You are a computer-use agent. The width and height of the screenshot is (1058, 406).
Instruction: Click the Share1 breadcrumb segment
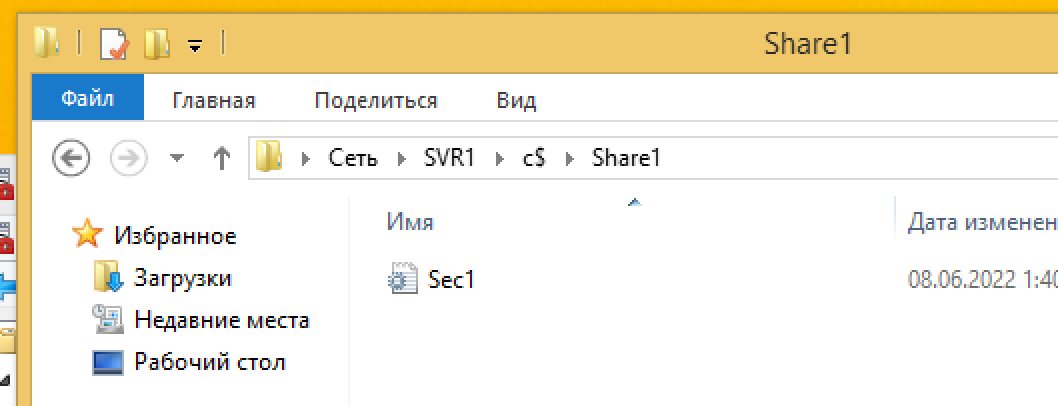coord(626,158)
